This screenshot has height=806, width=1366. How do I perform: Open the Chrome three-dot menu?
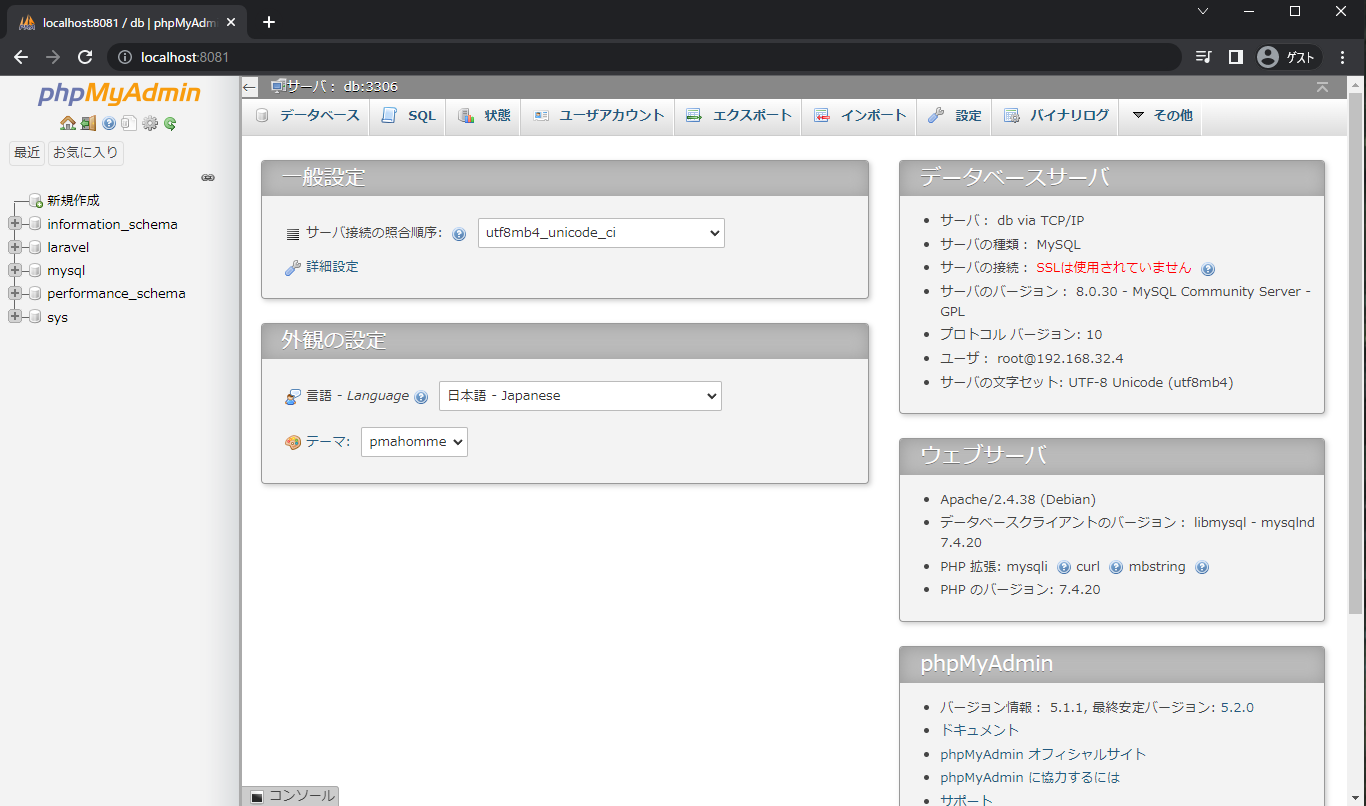point(1343,57)
